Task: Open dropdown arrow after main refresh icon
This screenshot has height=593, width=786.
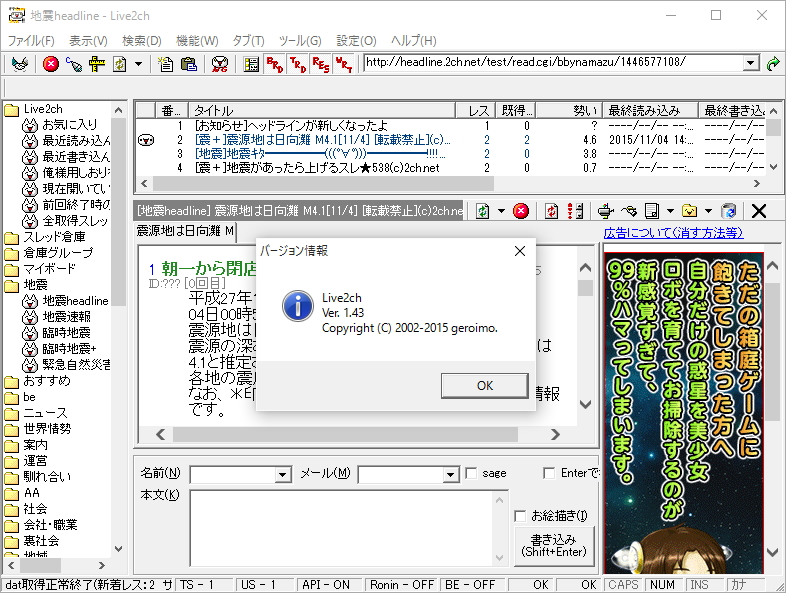Action: pyautogui.click(x=138, y=64)
